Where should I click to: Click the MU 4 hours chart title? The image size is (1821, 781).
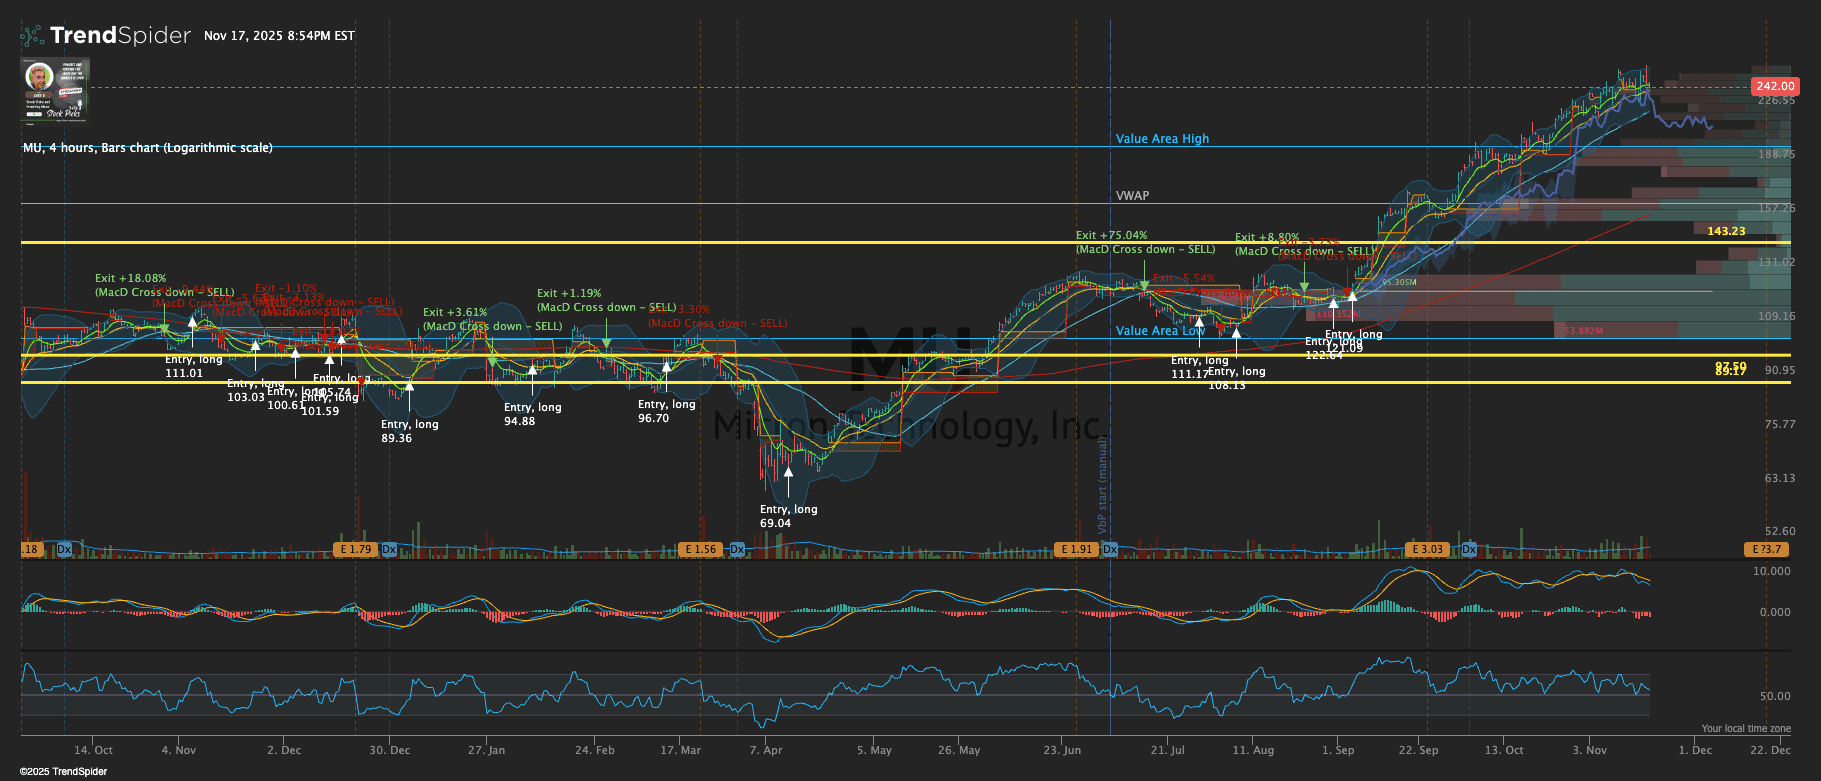click(x=147, y=148)
